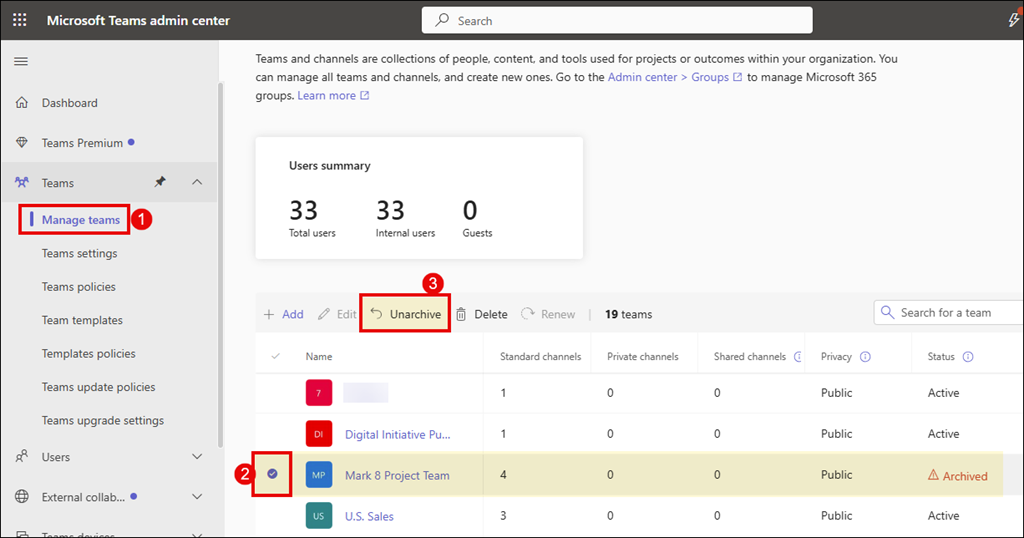1024x538 pixels.
Task: Click the Renew circular arrow icon
Action: (528, 314)
